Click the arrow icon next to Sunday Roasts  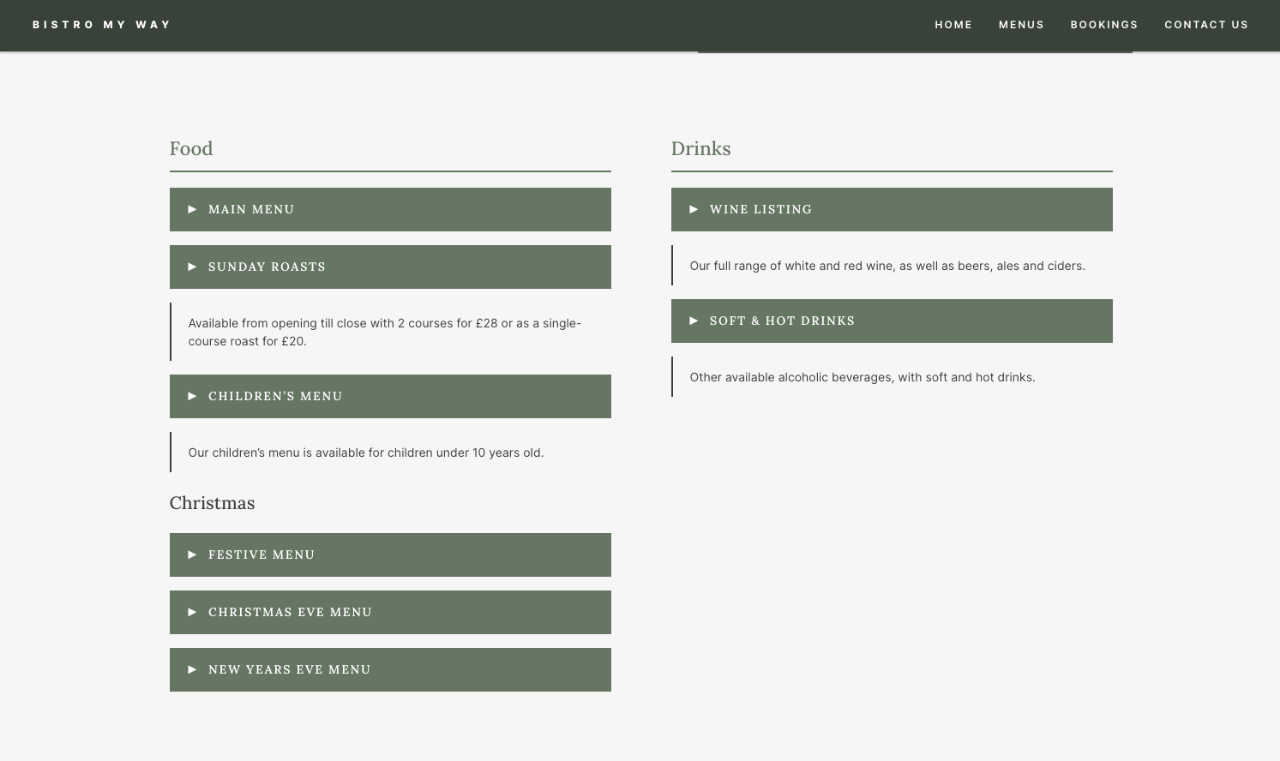click(192, 267)
